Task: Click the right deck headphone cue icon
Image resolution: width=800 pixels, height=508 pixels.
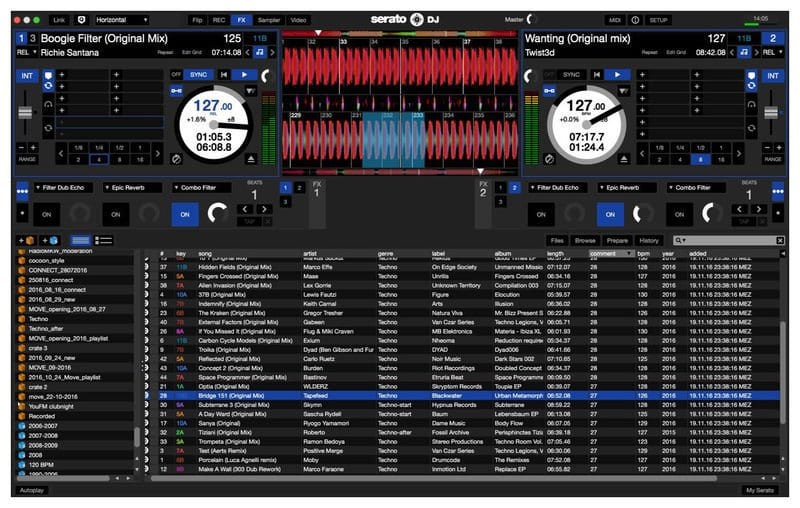Action: click(x=752, y=105)
